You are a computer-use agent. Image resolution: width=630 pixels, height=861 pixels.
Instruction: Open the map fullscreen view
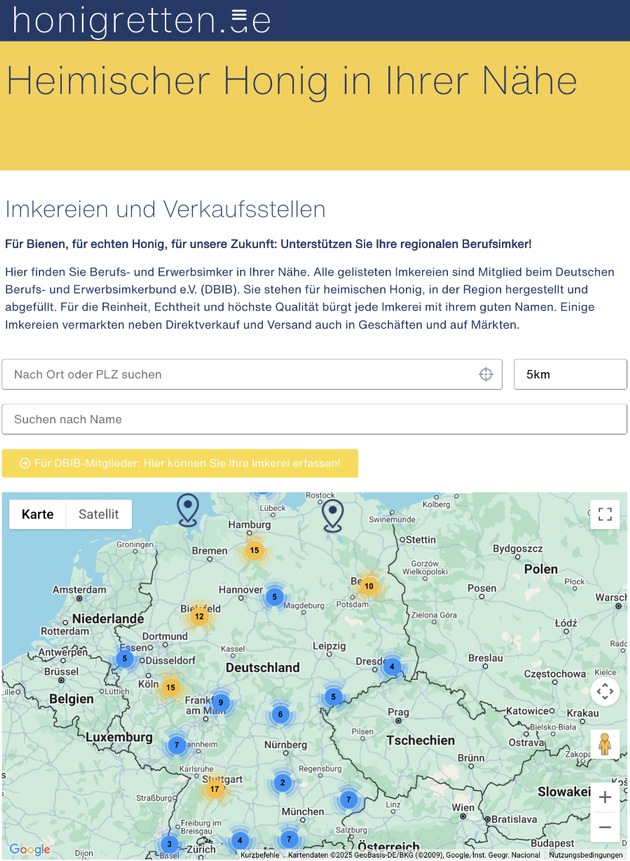point(605,514)
